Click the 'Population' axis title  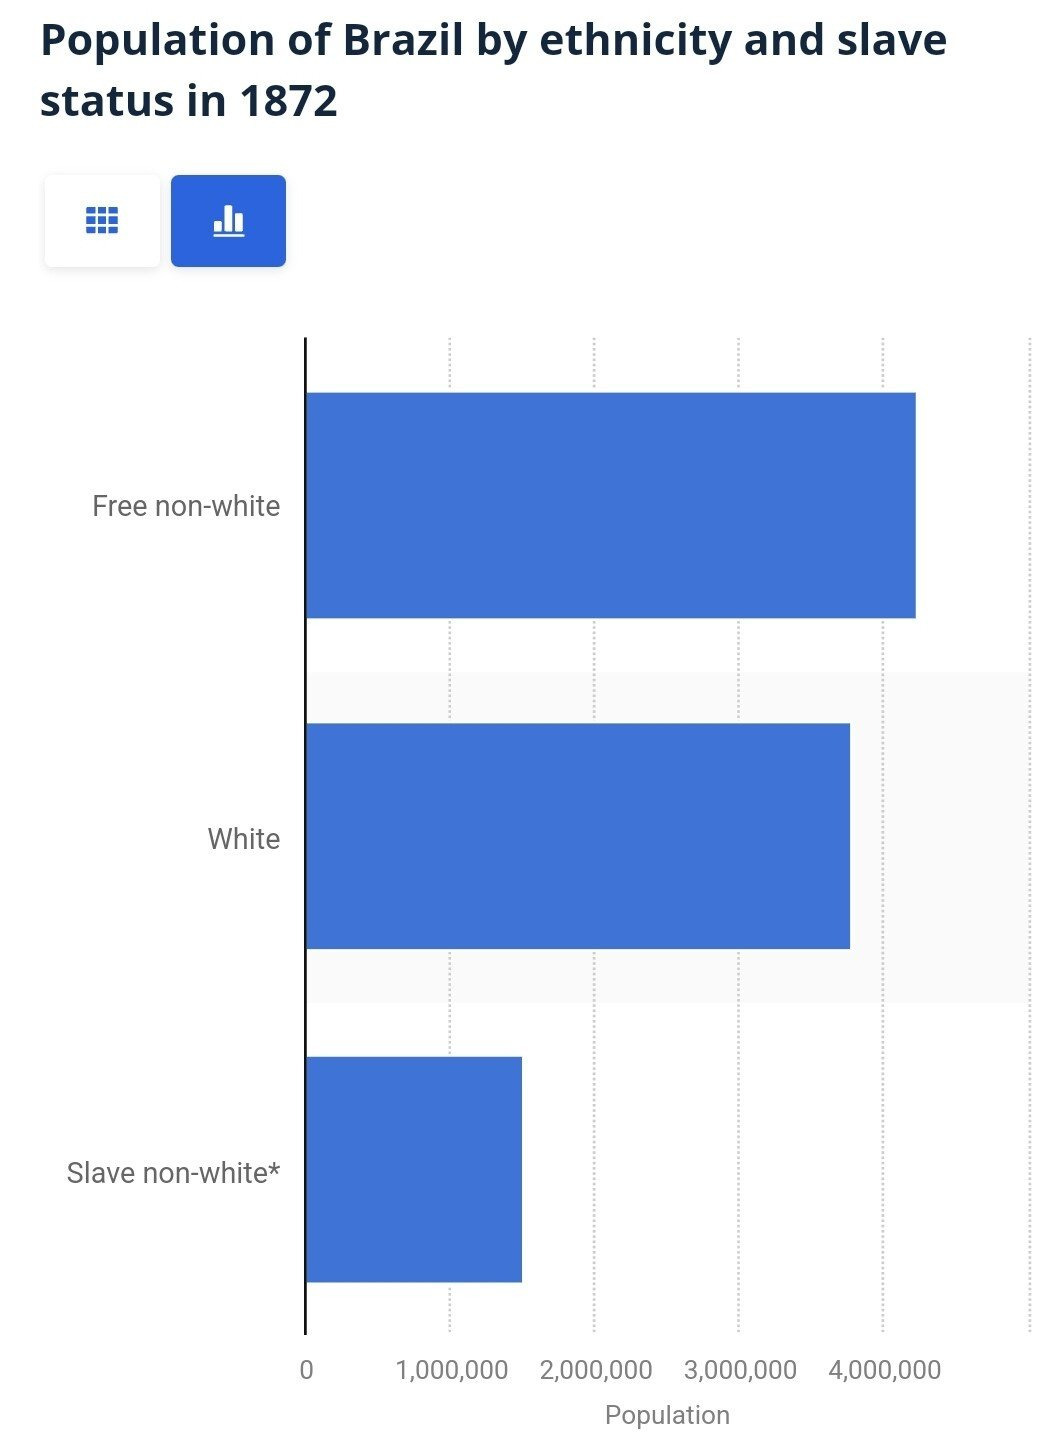[667, 1415]
